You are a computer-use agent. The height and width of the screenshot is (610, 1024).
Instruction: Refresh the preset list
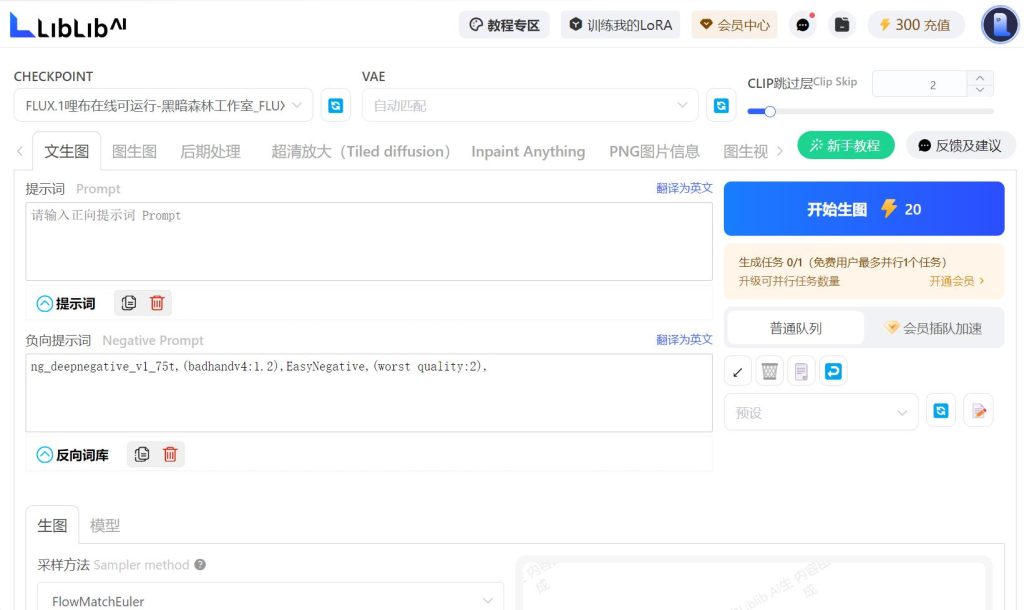(941, 411)
